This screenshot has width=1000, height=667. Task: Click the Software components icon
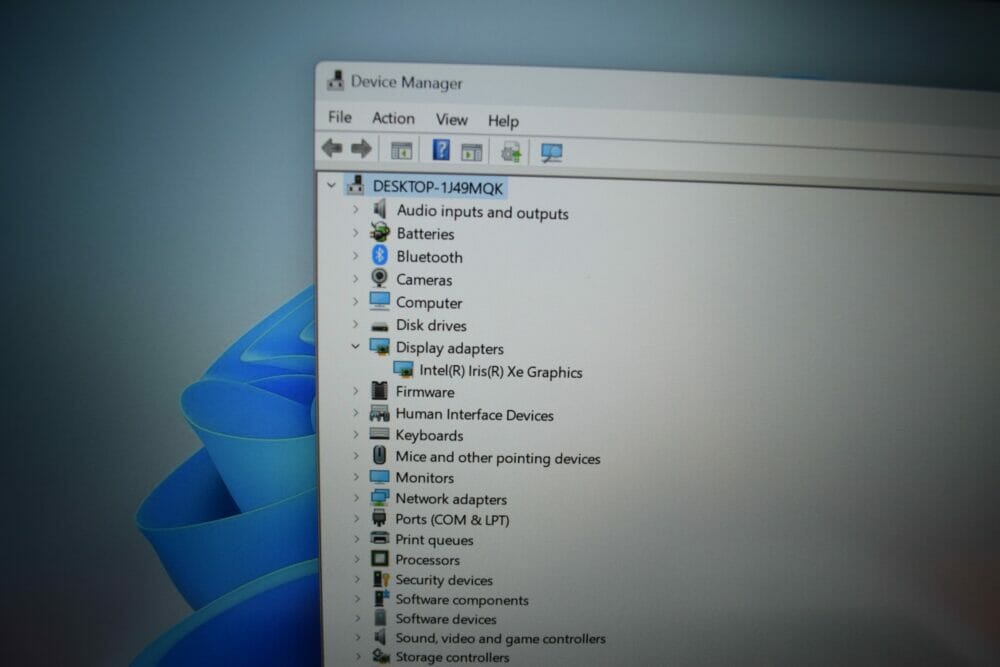[x=381, y=598]
